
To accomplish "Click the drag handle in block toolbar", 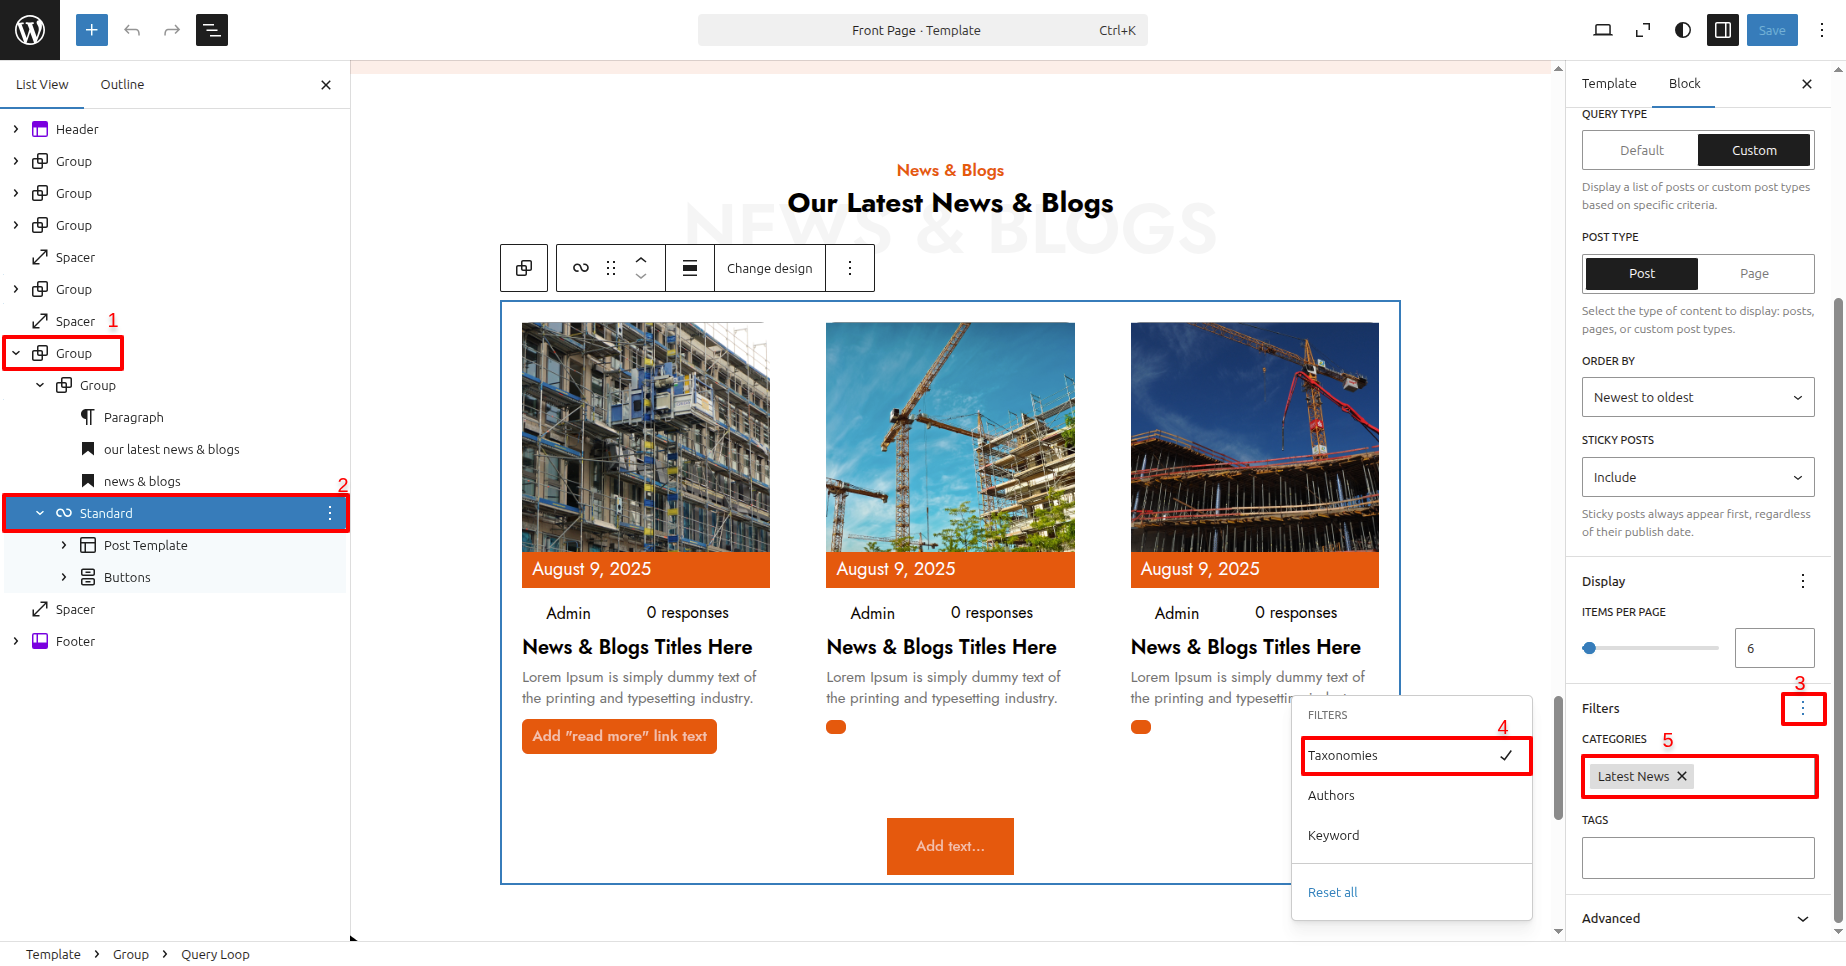I will tap(611, 268).
